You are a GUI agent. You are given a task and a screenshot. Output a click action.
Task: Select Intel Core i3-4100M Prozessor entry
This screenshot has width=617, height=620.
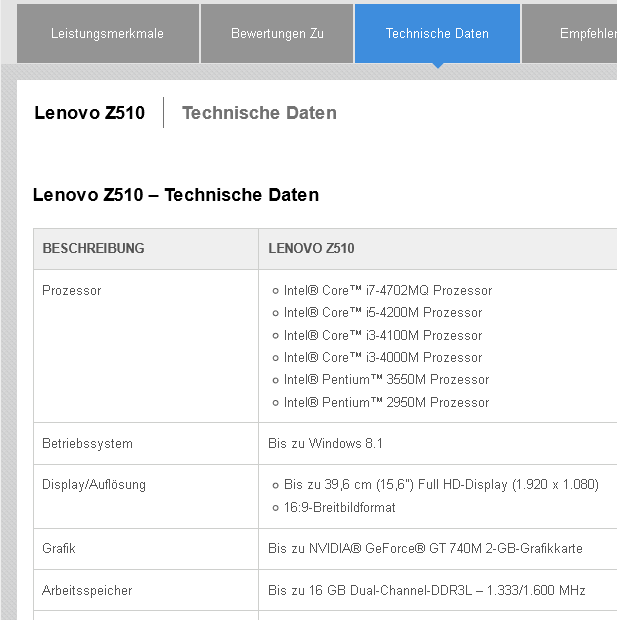383,336
